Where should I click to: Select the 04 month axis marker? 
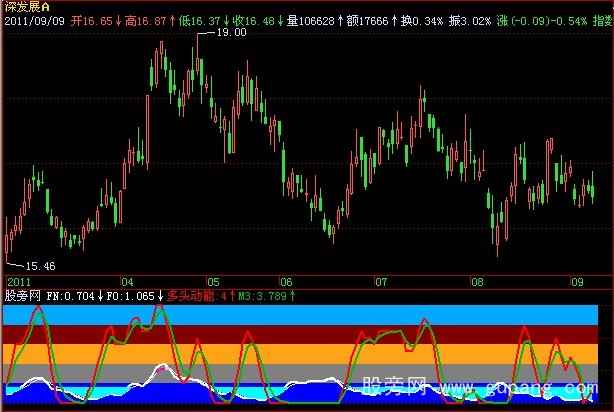click(x=127, y=282)
